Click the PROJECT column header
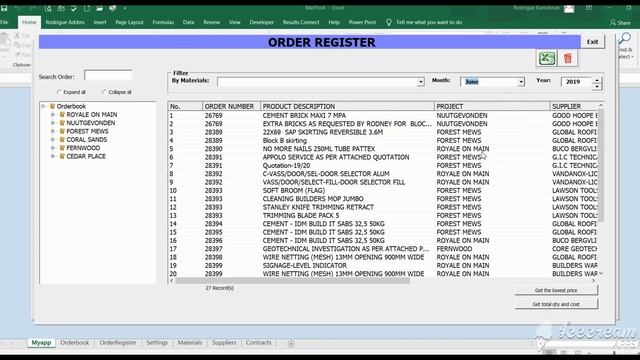Image resolution: width=640 pixels, height=360 pixels. (x=492, y=107)
